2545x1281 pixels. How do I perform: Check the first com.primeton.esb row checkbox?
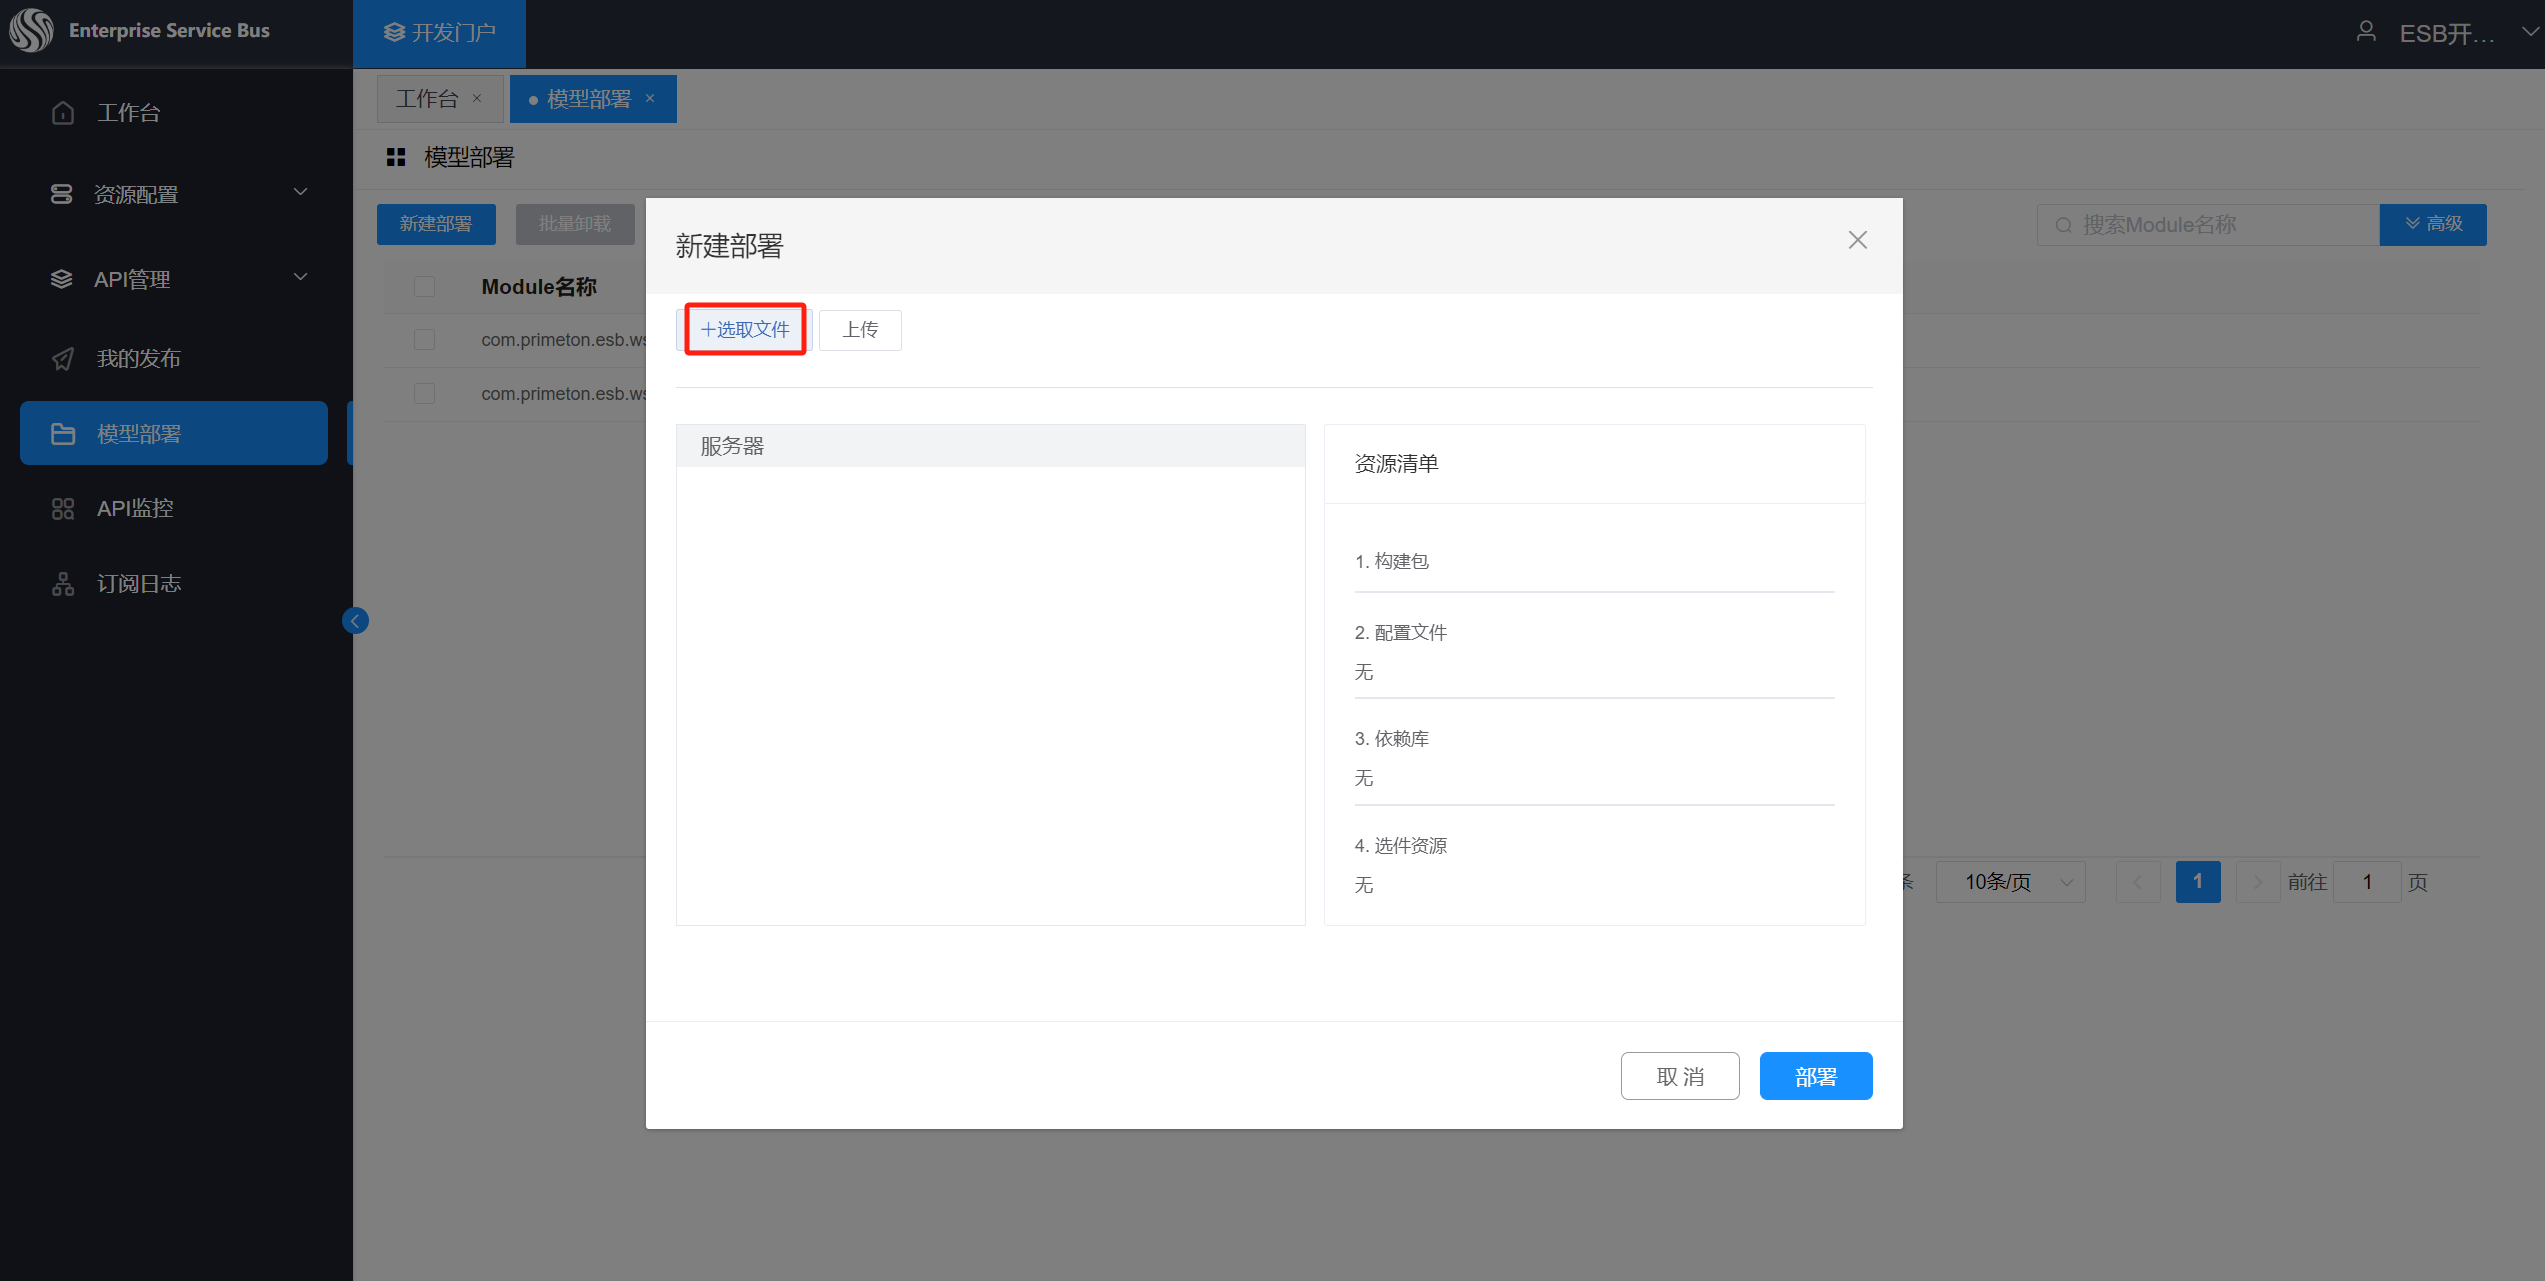pos(424,340)
